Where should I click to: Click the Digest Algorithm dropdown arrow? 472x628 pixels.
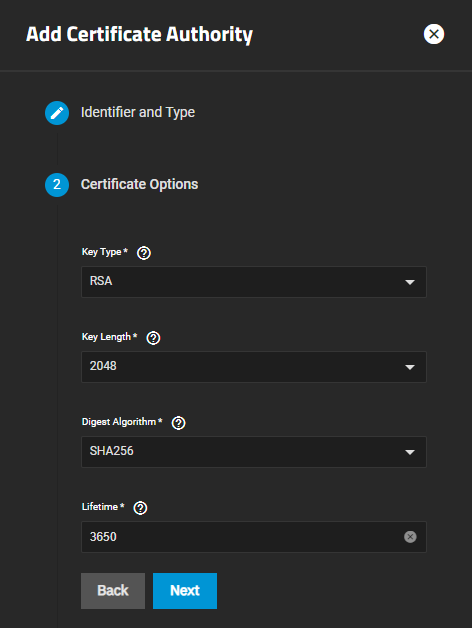coord(409,452)
